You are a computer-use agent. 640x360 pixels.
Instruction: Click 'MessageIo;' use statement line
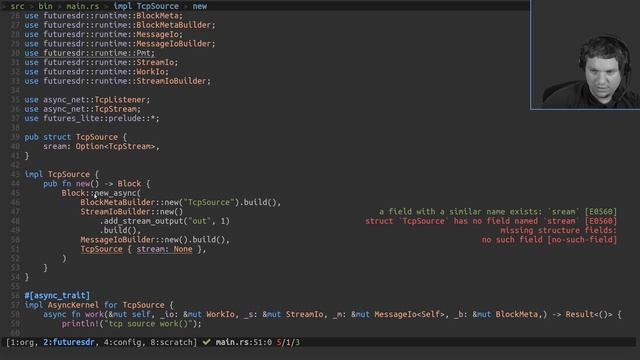pyautogui.click(x=104, y=34)
